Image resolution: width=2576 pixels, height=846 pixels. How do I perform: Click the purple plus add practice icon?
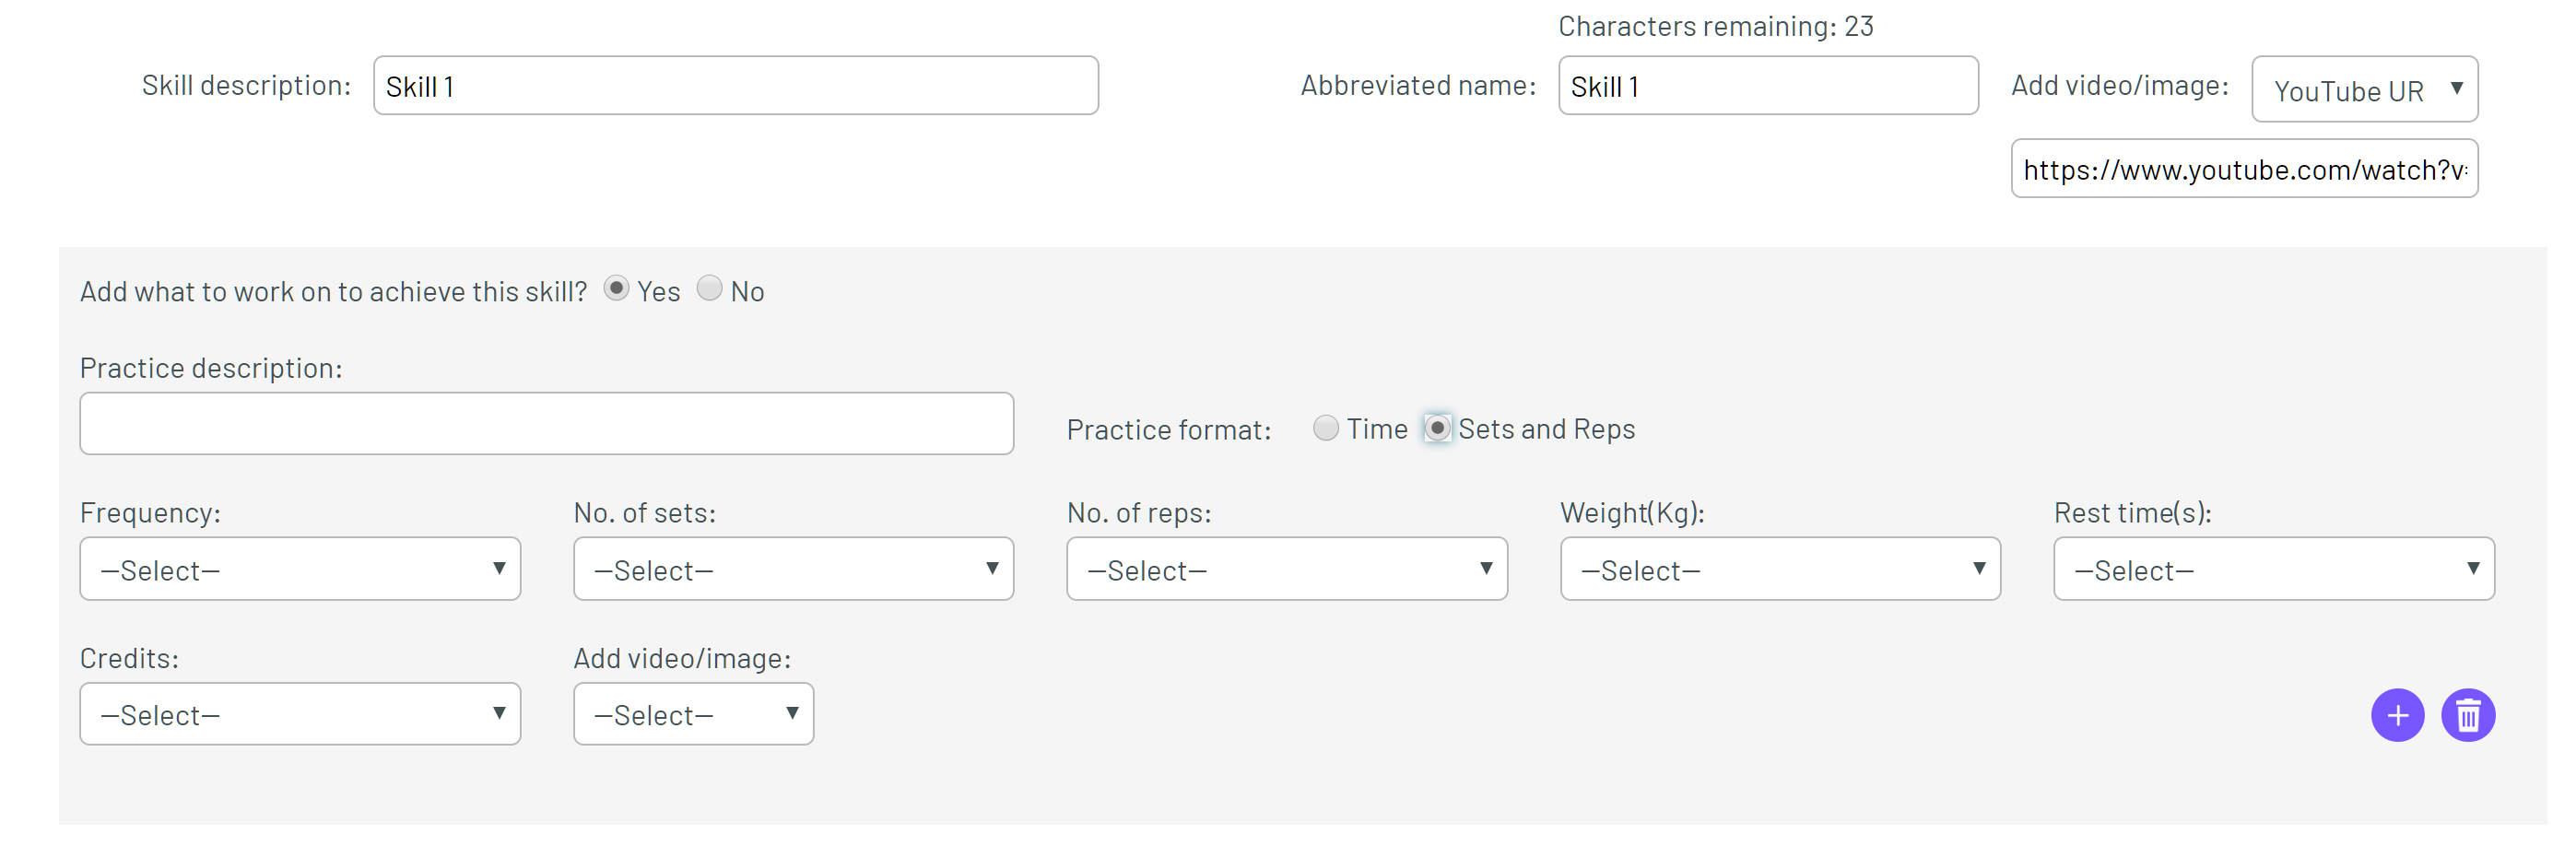2397,715
